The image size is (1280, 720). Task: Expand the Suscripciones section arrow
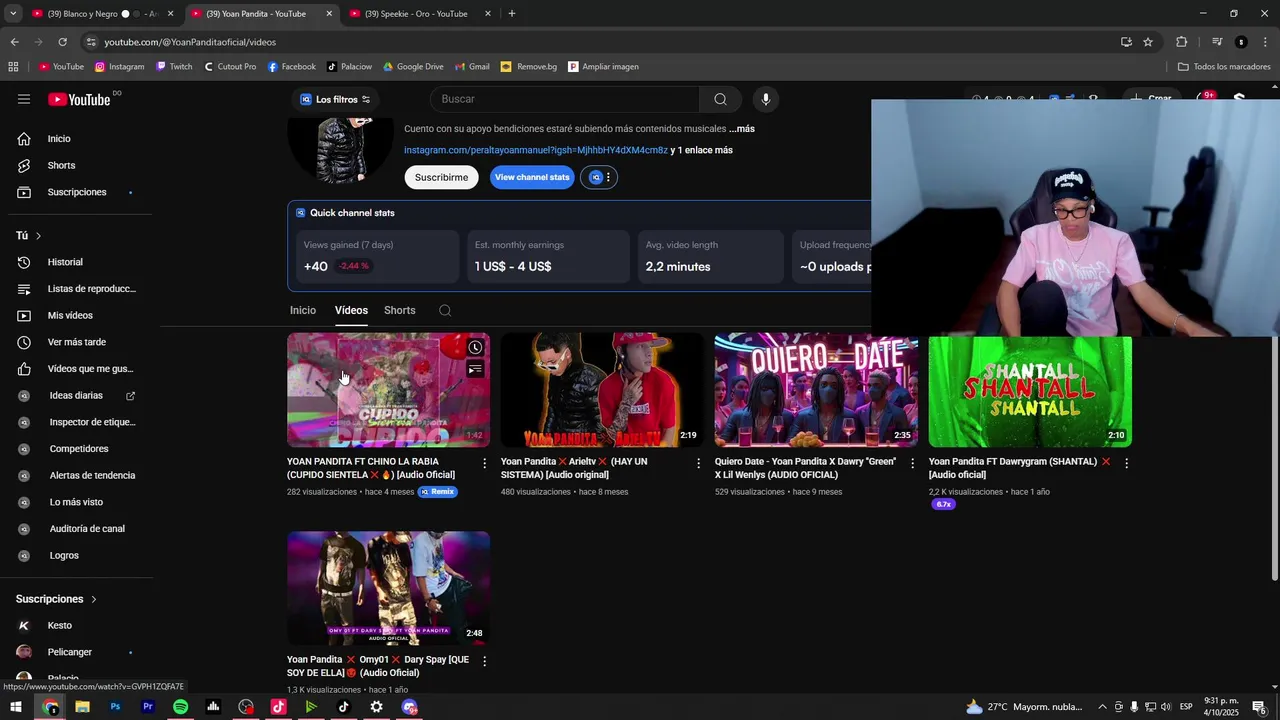(94, 599)
